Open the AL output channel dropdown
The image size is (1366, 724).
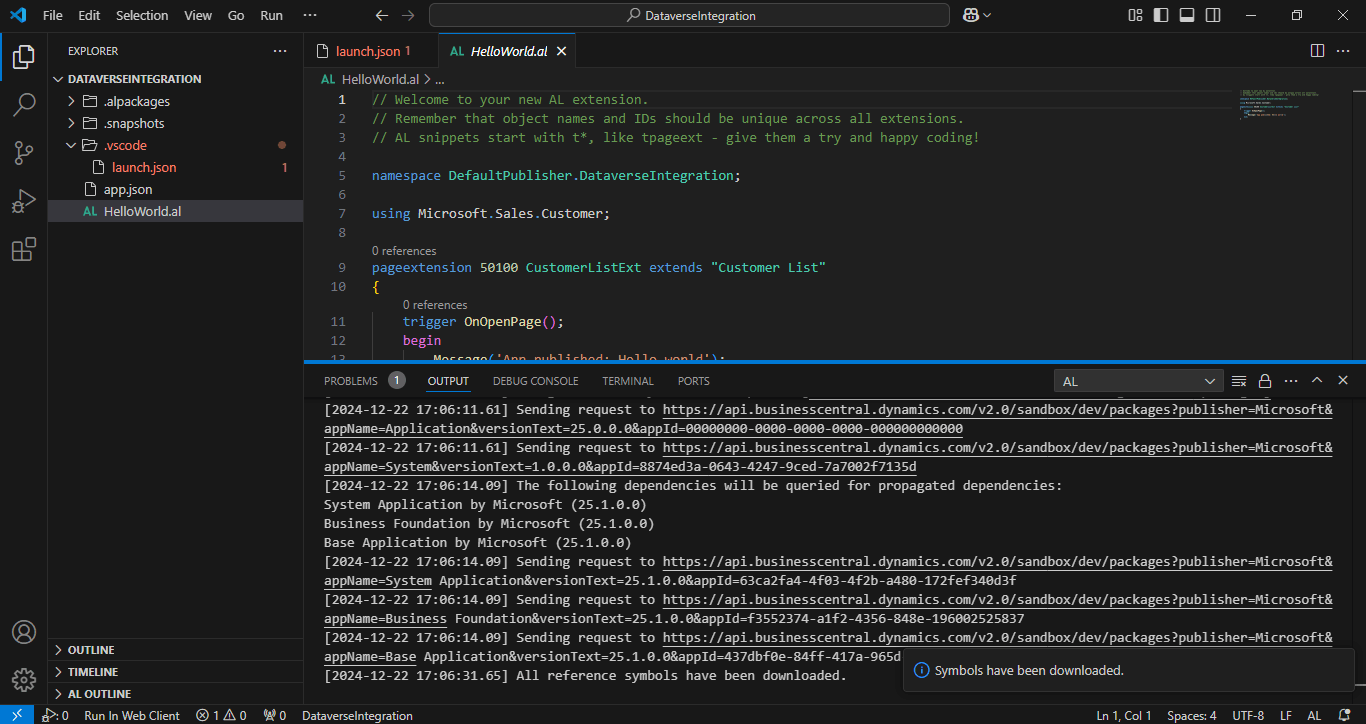[x=1138, y=381]
